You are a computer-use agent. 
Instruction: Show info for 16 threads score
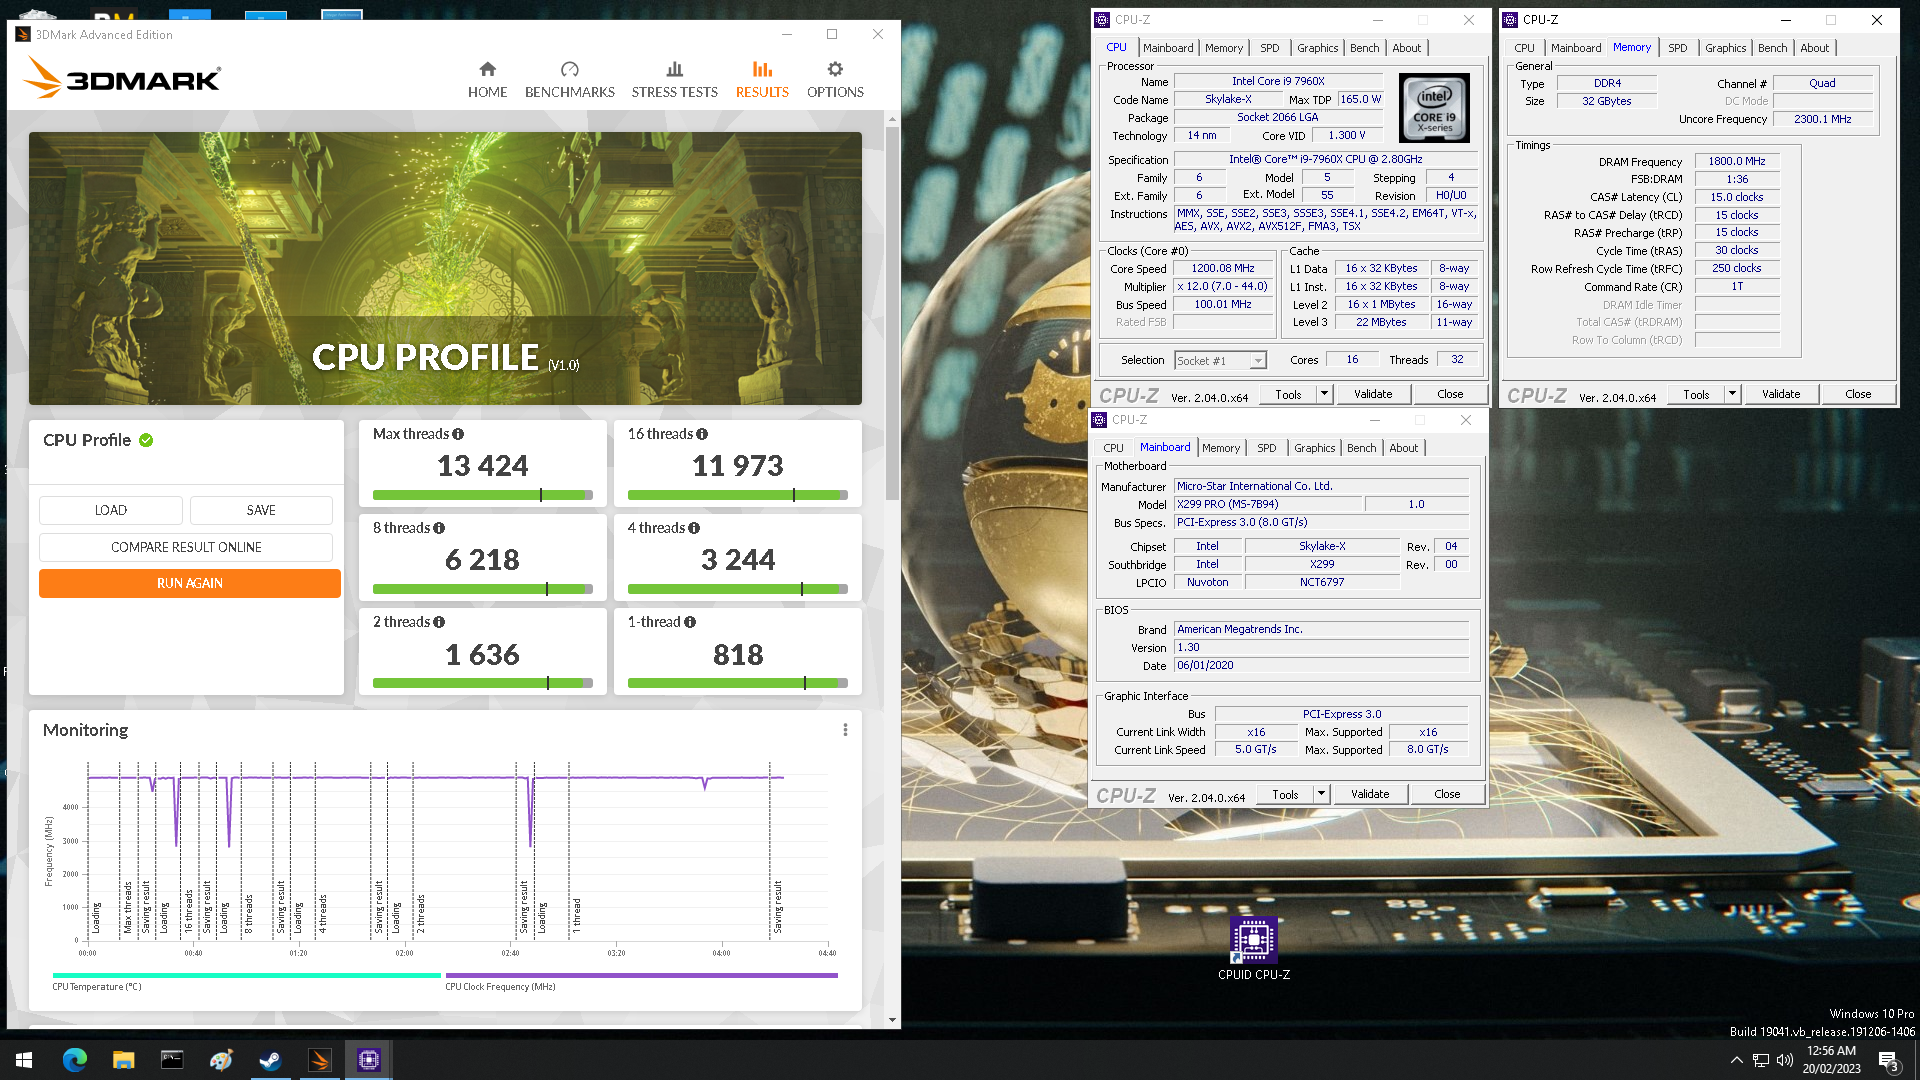[x=702, y=434]
